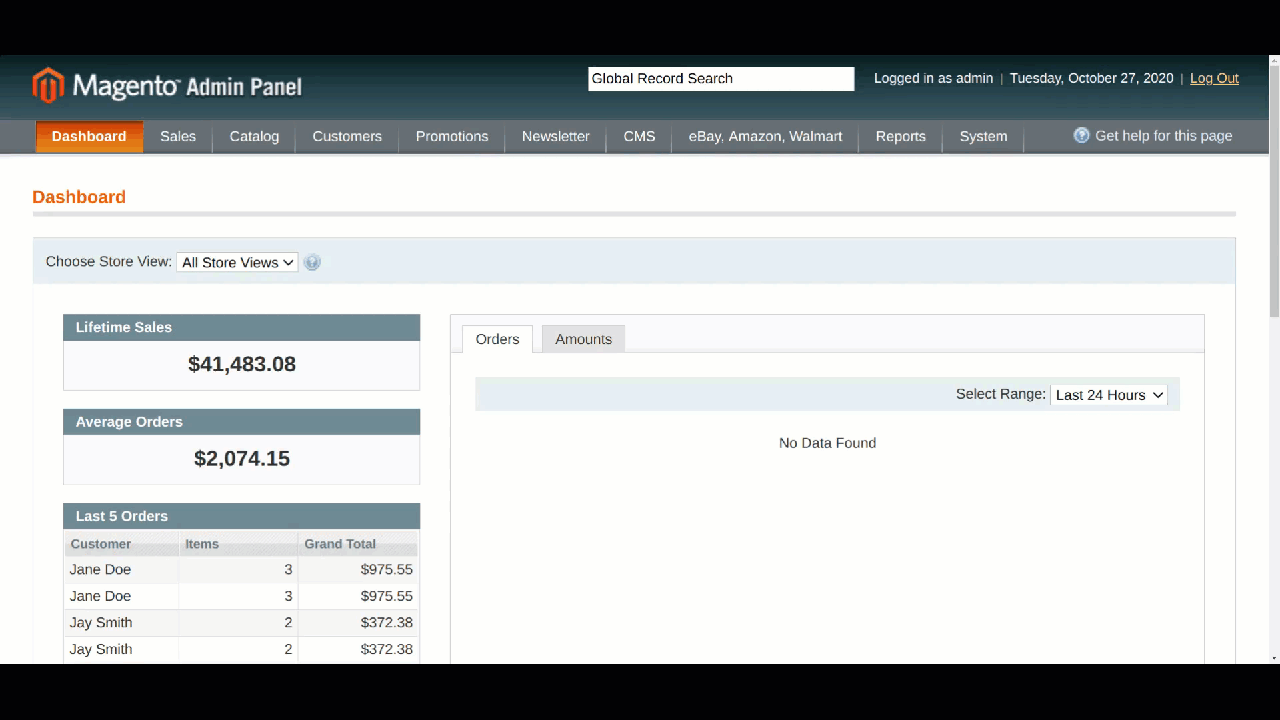The width and height of the screenshot is (1280, 720).
Task: Expand the Select Range dropdown
Action: [1109, 395]
